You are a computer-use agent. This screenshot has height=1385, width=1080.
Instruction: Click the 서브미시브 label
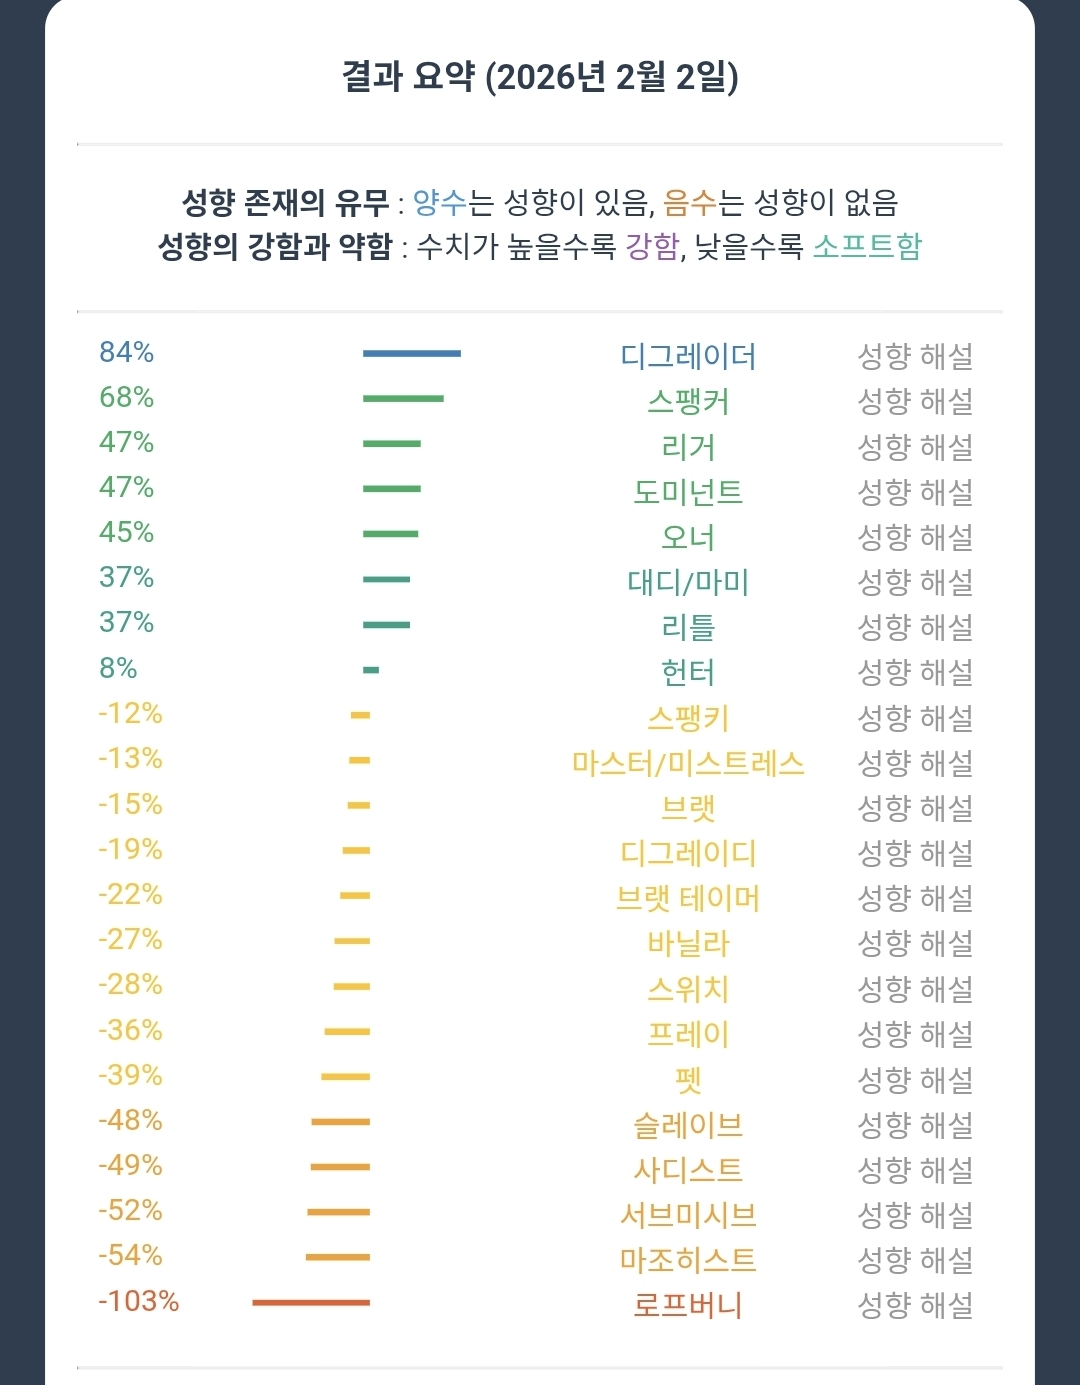688,1215
